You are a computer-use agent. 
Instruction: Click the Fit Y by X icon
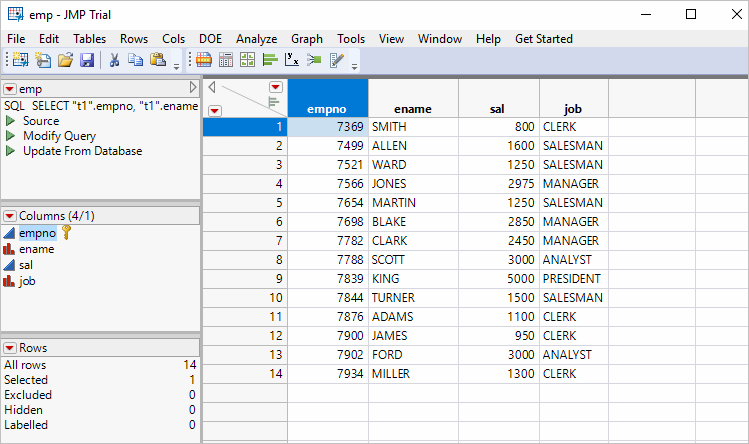(292, 60)
